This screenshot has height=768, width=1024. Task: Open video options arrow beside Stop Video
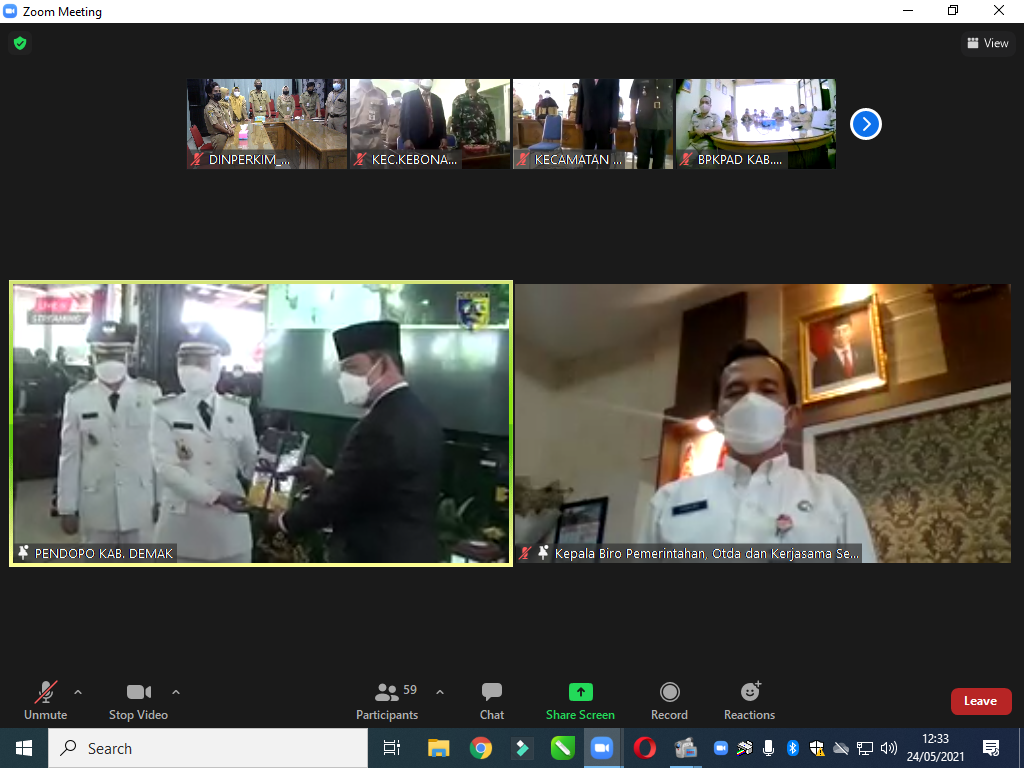coord(176,692)
